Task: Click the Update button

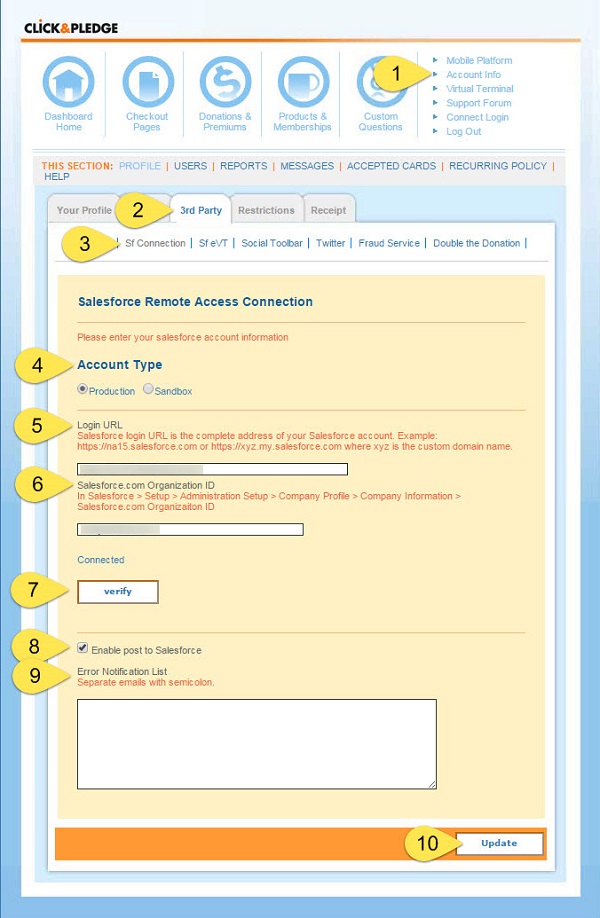Action: tap(499, 843)
